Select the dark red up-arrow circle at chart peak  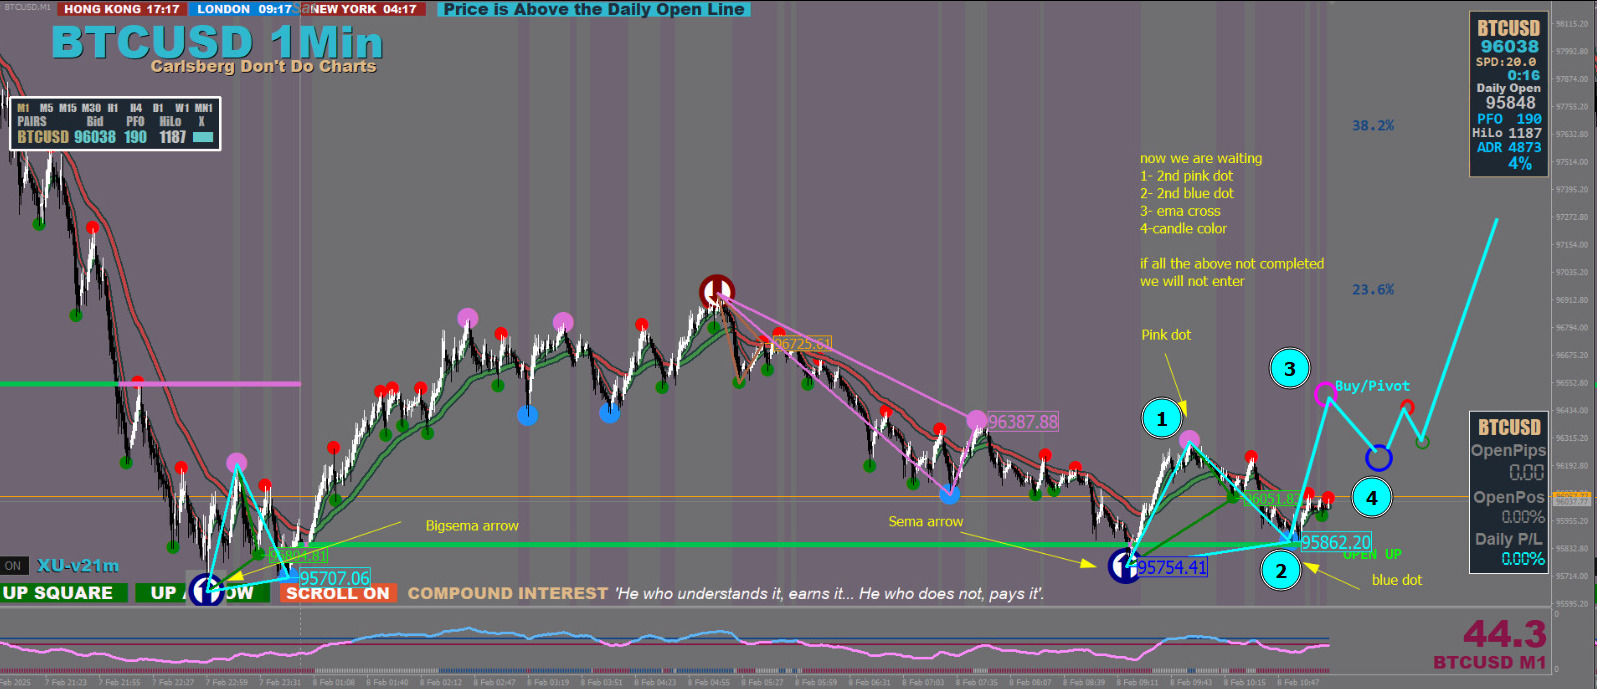(x=717, y=292)
